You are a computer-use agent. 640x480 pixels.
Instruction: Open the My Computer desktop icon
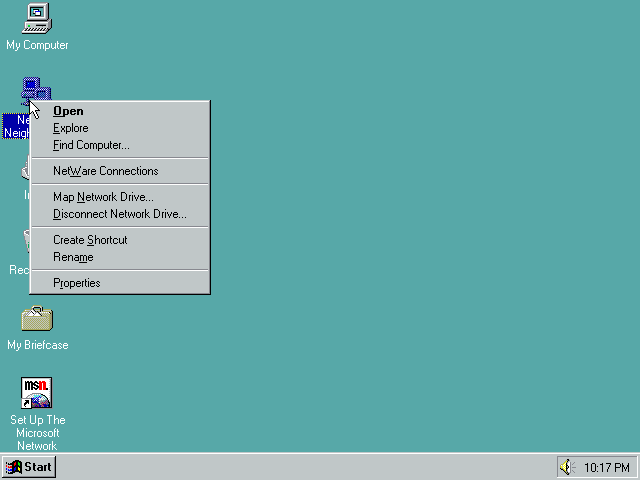click(x=37, y=18)
